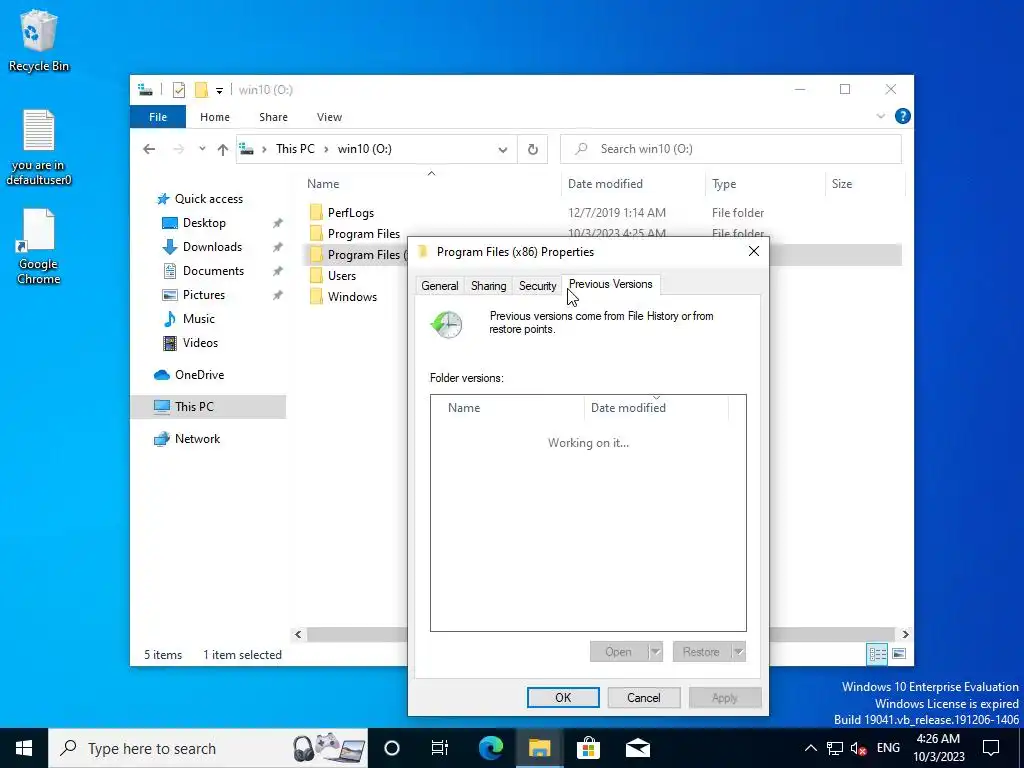
Task: Open the File menu tab
Action: click(158, 117)
